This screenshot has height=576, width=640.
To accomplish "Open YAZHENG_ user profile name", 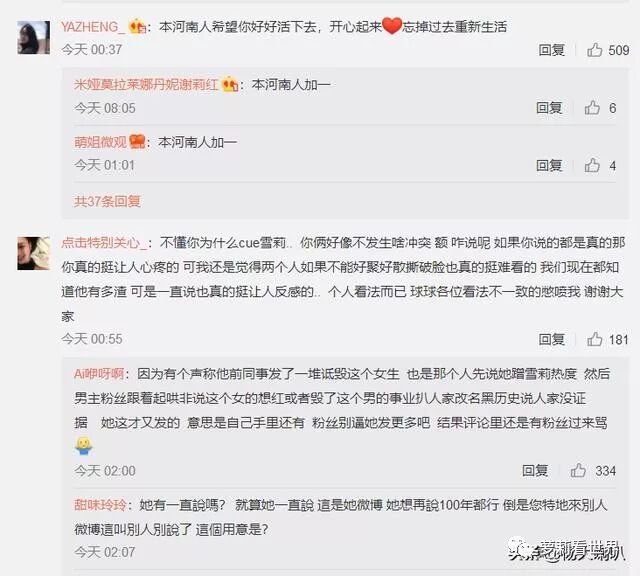I will (x=92, y=27).
